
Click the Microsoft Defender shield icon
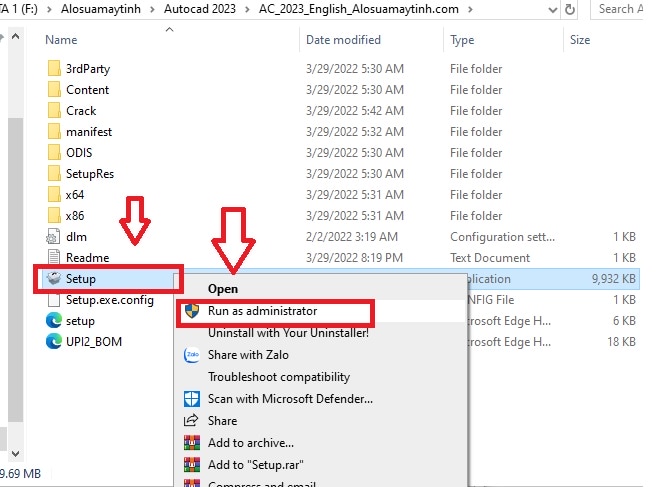(x=193, y=399)
